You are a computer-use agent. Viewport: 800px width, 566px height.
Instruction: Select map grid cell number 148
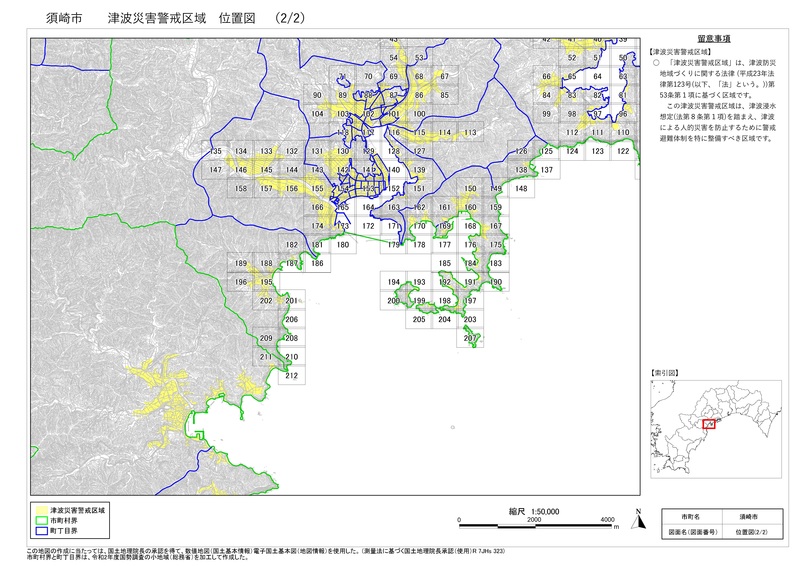[x=521, y=188]
